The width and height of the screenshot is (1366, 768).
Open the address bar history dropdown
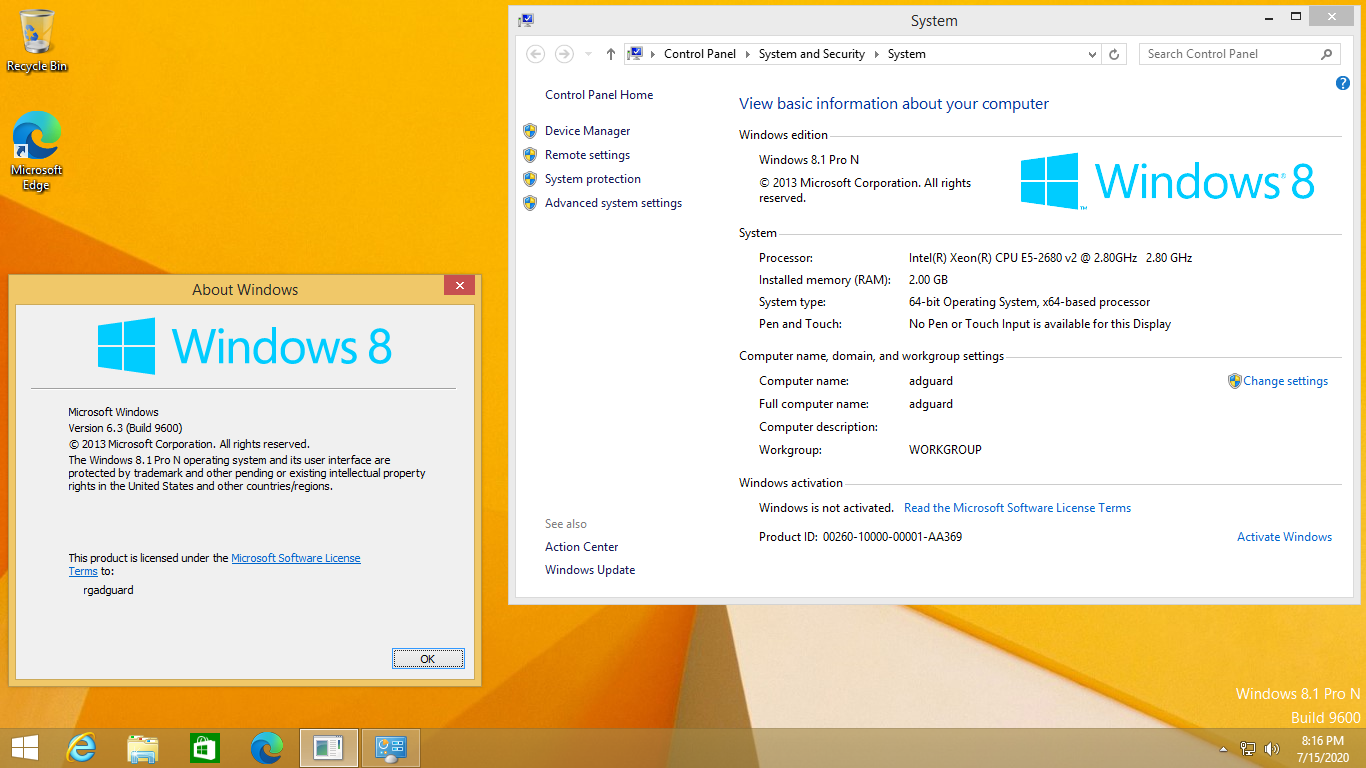(x=1092, y=54)
